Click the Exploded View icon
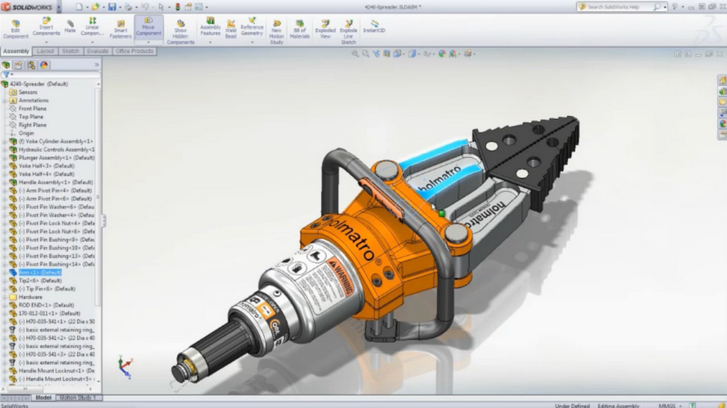 (325, 27)
